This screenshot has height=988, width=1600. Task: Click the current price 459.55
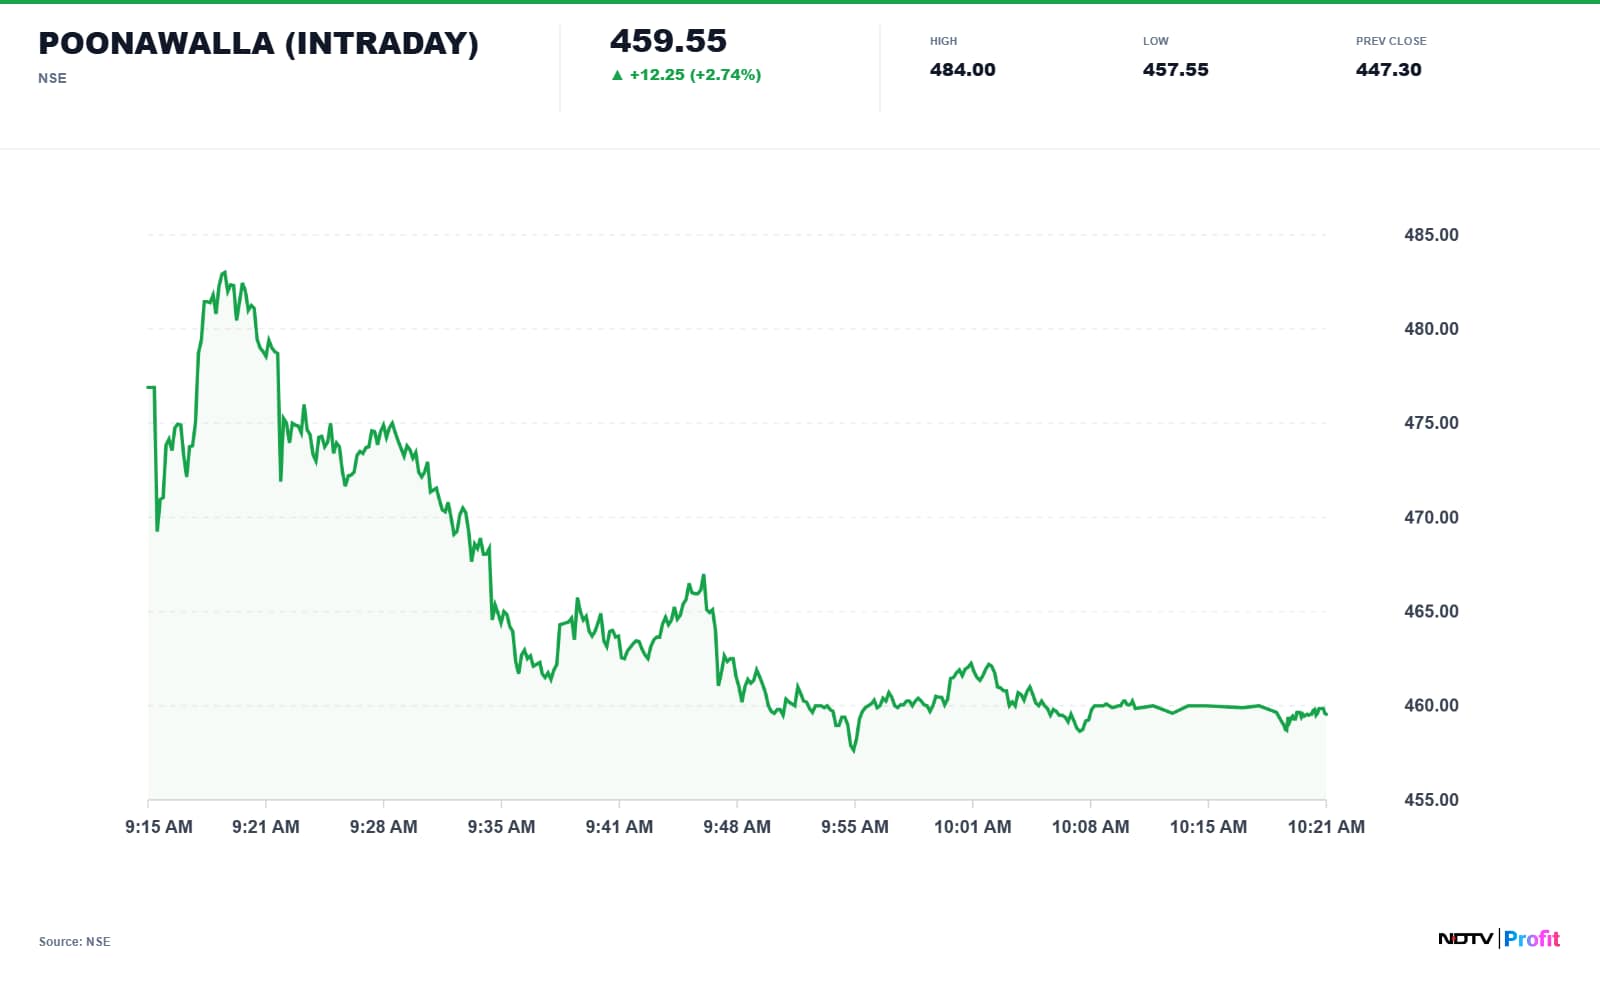pyautogui.click(x=668, y=41)
